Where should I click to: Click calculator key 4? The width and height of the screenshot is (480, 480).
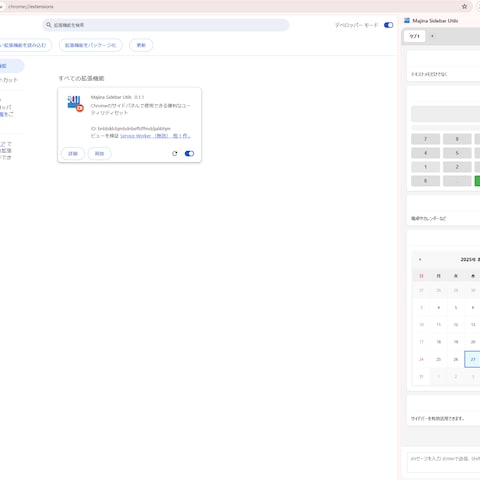click(425, 153)
